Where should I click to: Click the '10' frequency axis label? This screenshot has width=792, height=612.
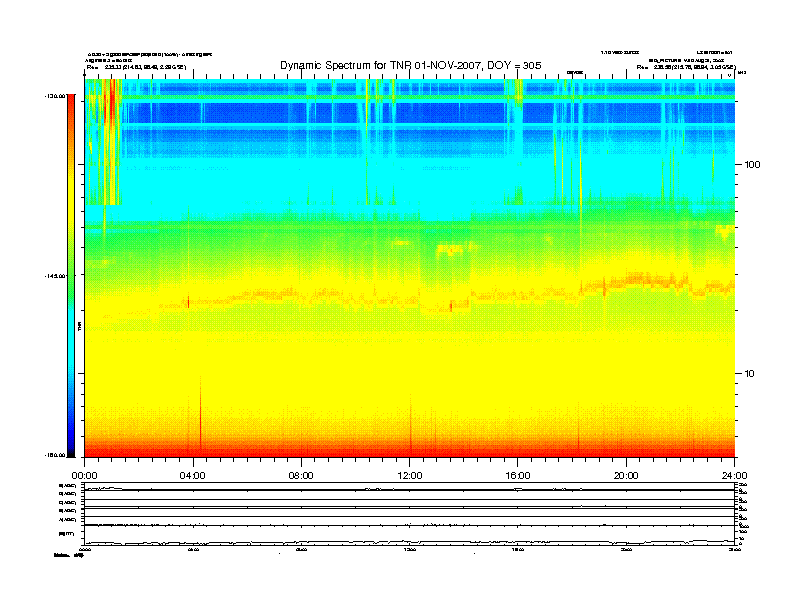pyautogui.click(x=749, y=374)
